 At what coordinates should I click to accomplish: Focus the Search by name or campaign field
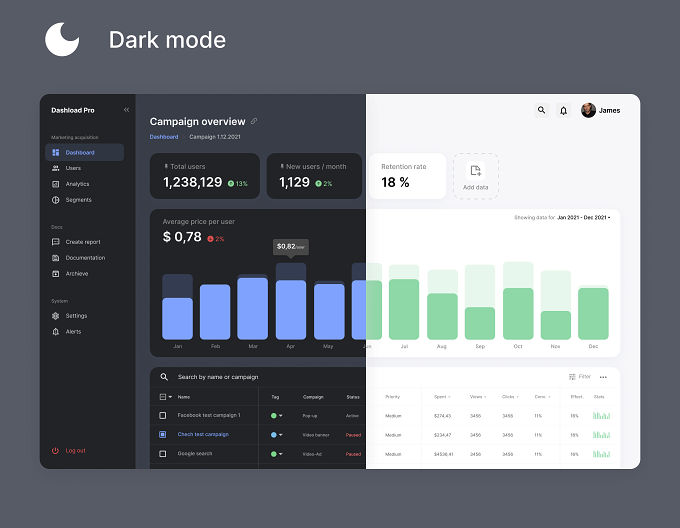pyautogui.click(x=258, y=377)
